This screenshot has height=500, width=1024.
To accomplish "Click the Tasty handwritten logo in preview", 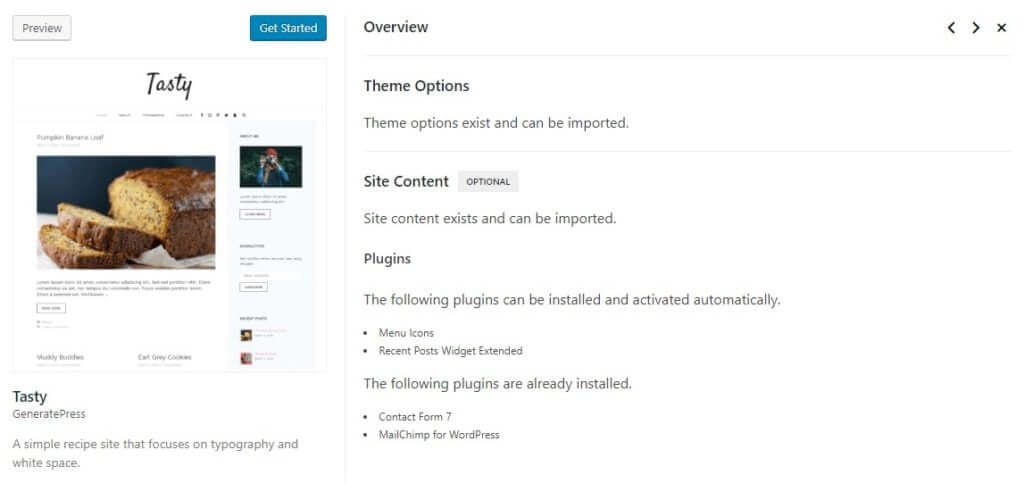I will (169, 85).
